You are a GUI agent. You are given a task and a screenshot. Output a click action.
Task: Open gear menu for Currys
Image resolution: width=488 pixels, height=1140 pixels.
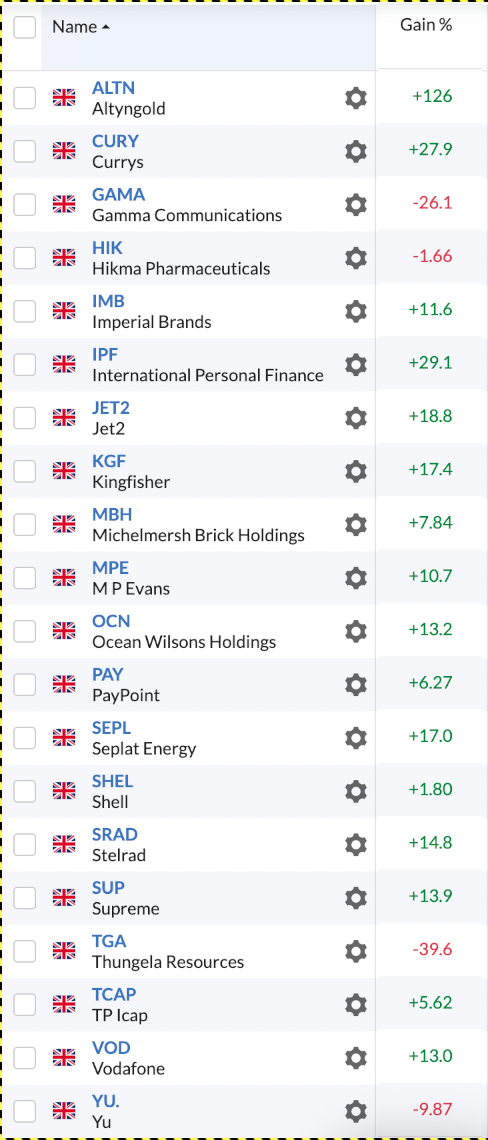[x=356, y=151]
